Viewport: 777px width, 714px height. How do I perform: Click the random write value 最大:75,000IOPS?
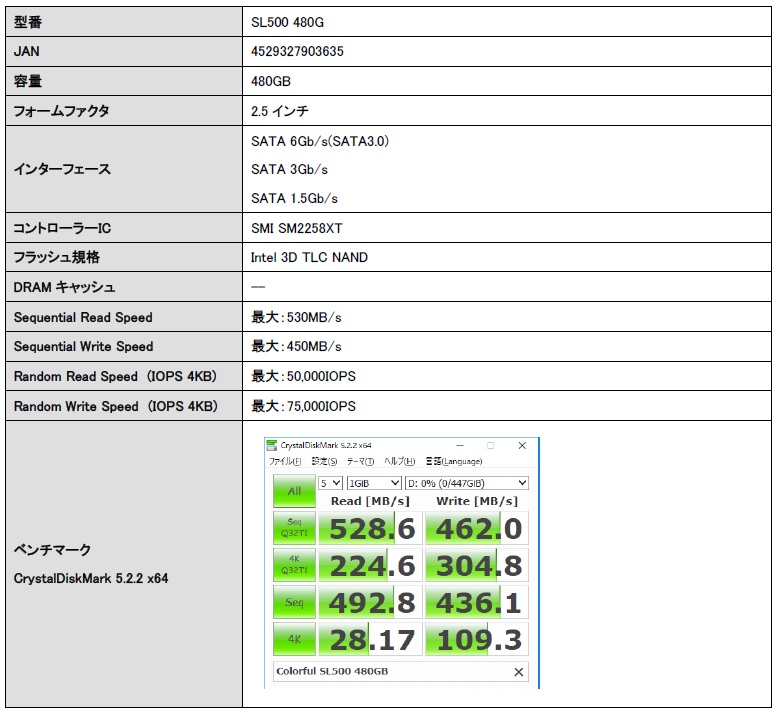[303, 406]
